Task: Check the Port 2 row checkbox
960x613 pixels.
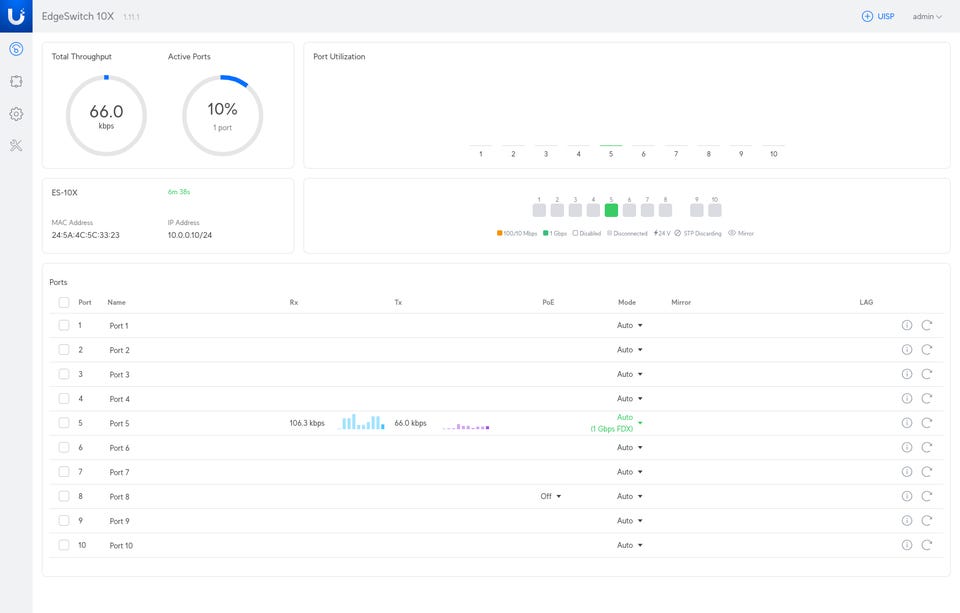Action: [x=64, y=350]
